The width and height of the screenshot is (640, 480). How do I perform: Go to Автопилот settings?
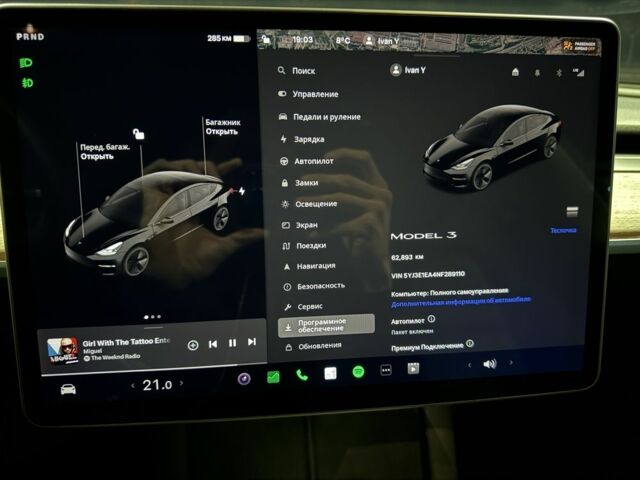pyautogui.click(x=307, y=161)
